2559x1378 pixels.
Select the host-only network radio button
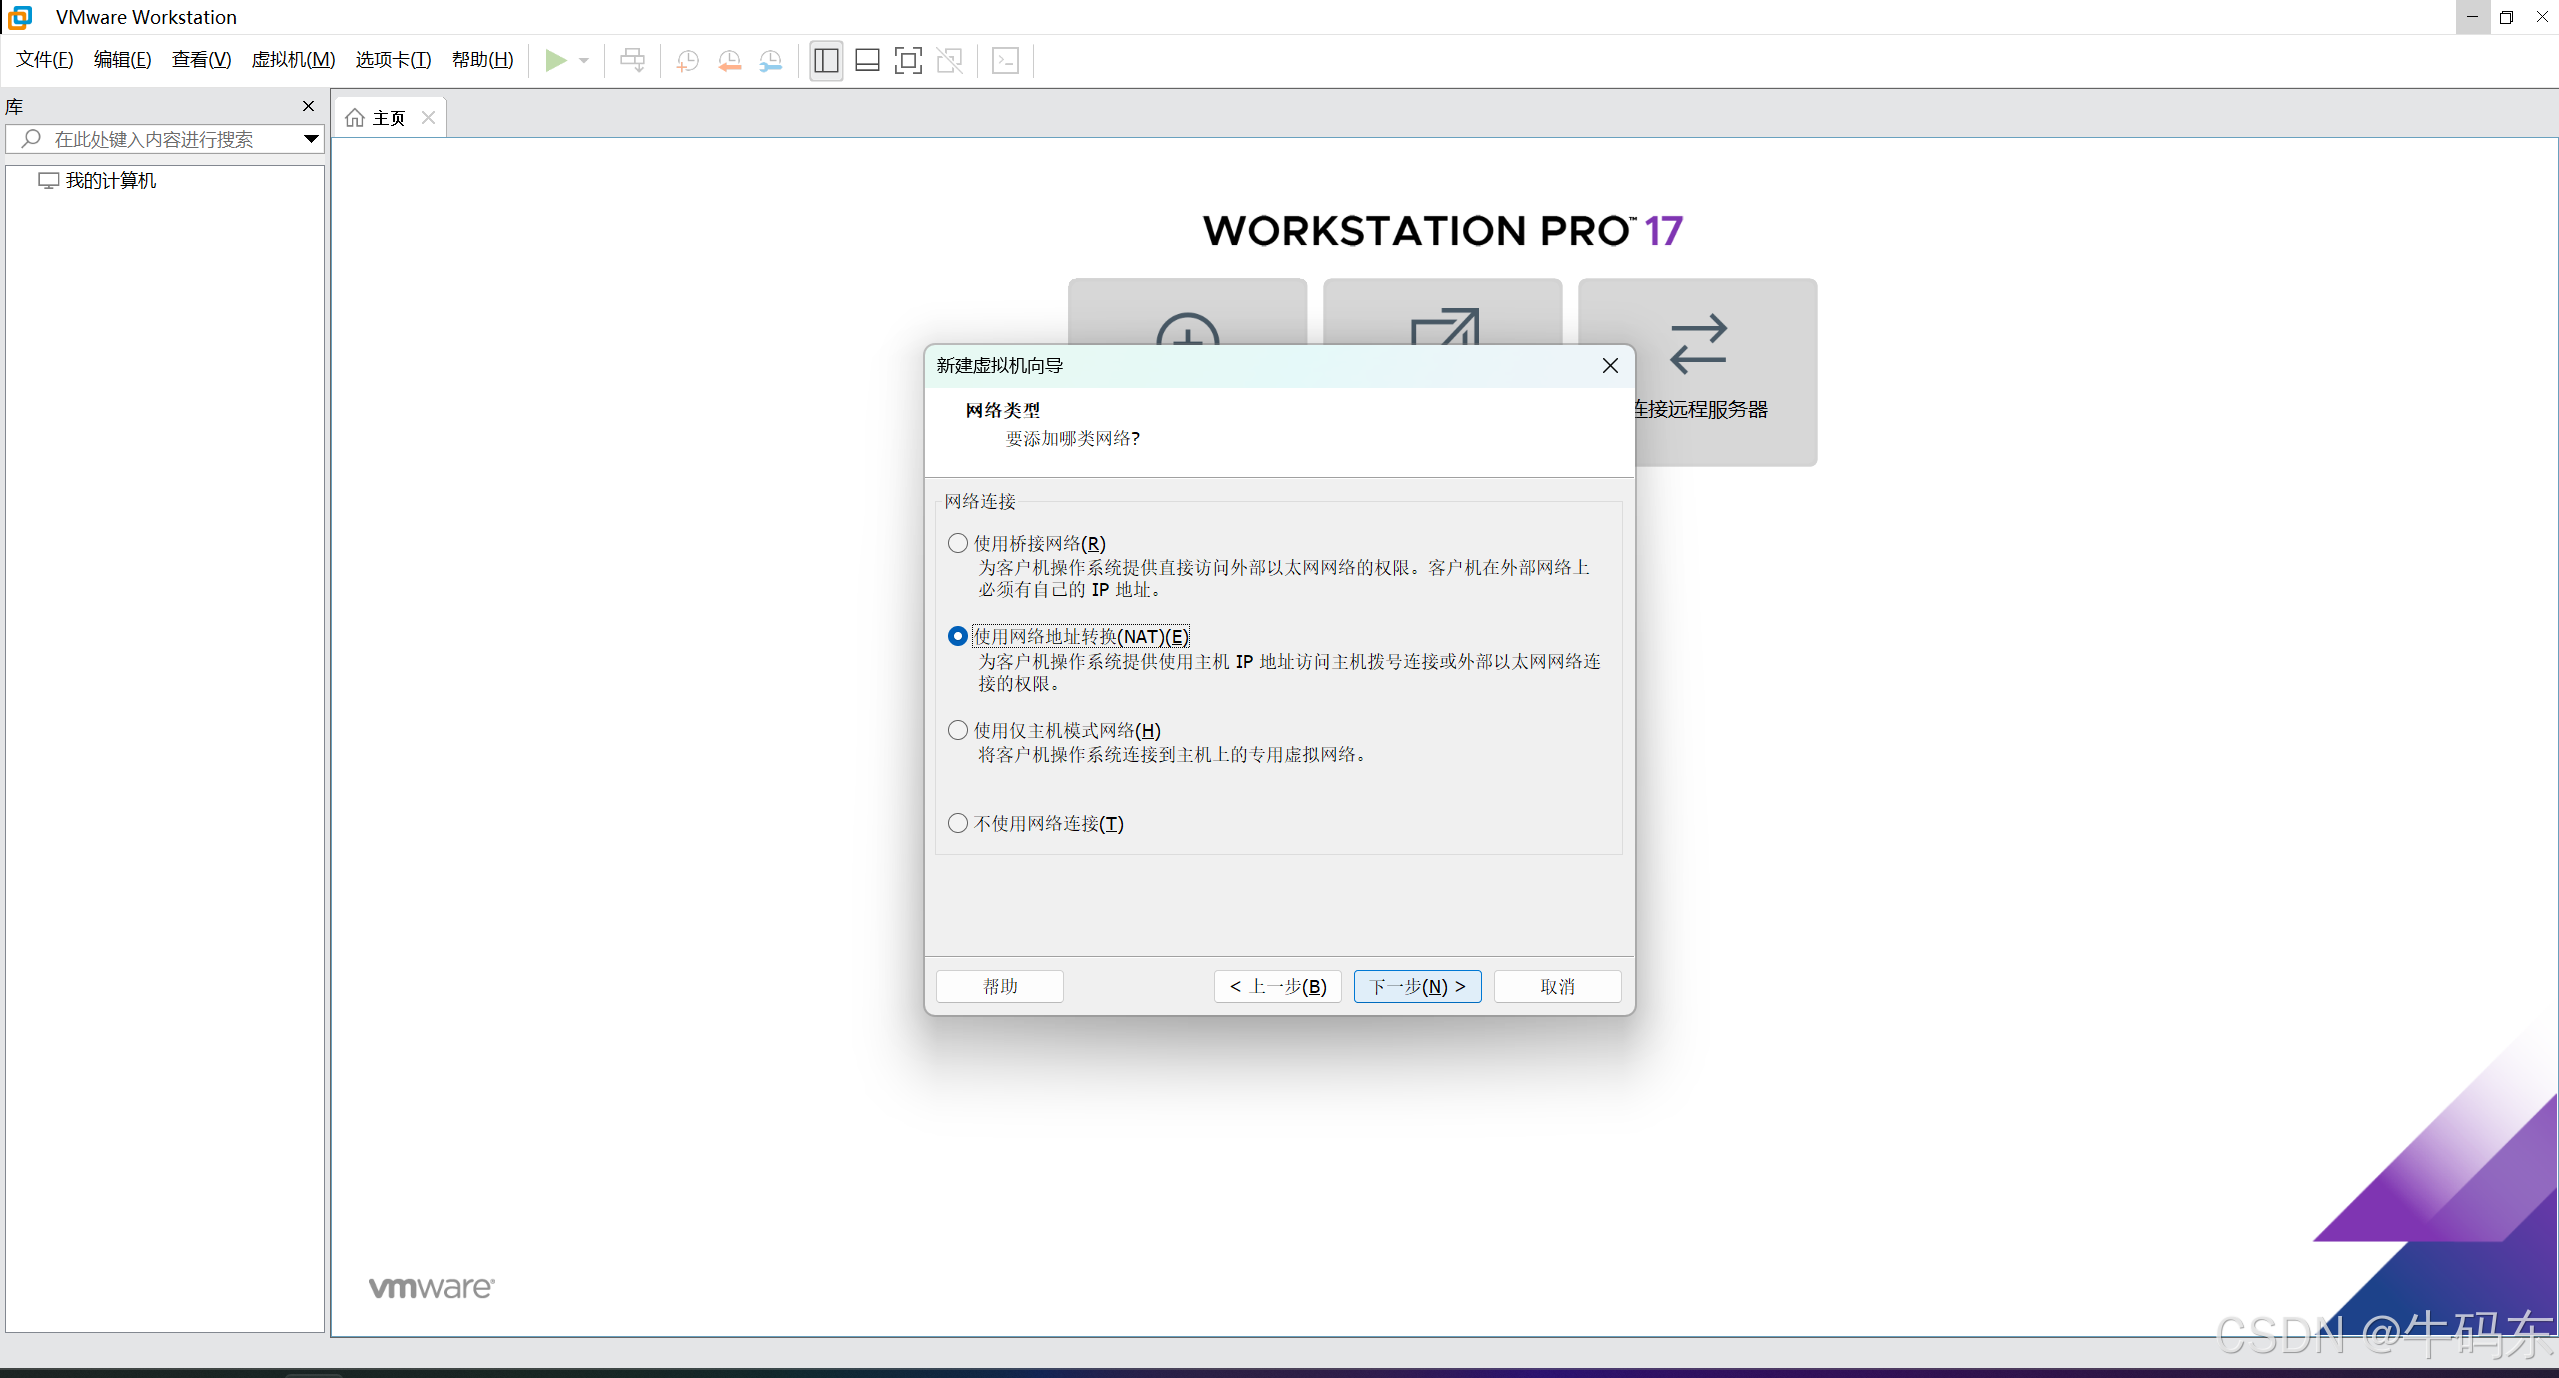pos(958,730)
